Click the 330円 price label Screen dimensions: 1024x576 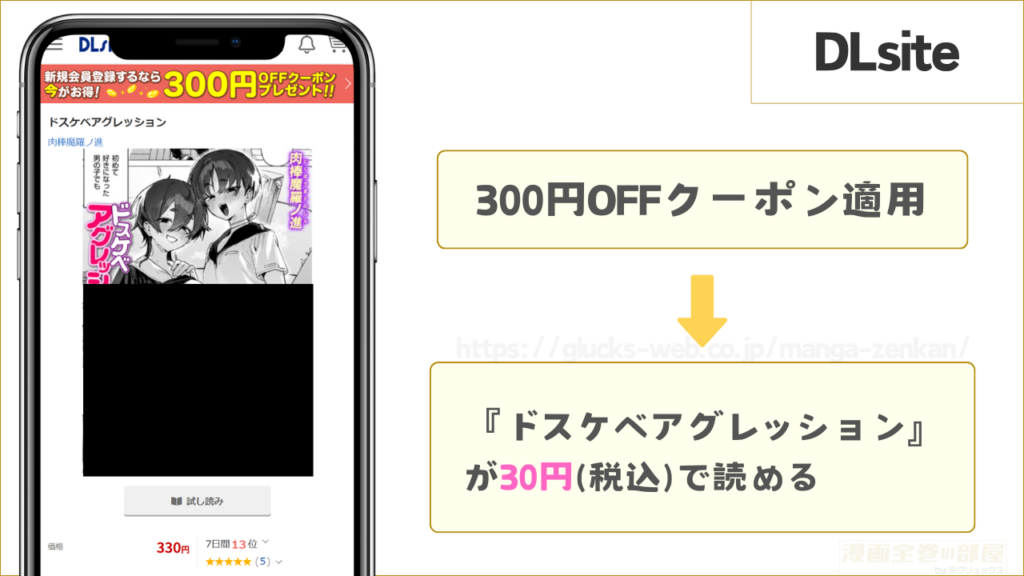[x=173, y=548]
